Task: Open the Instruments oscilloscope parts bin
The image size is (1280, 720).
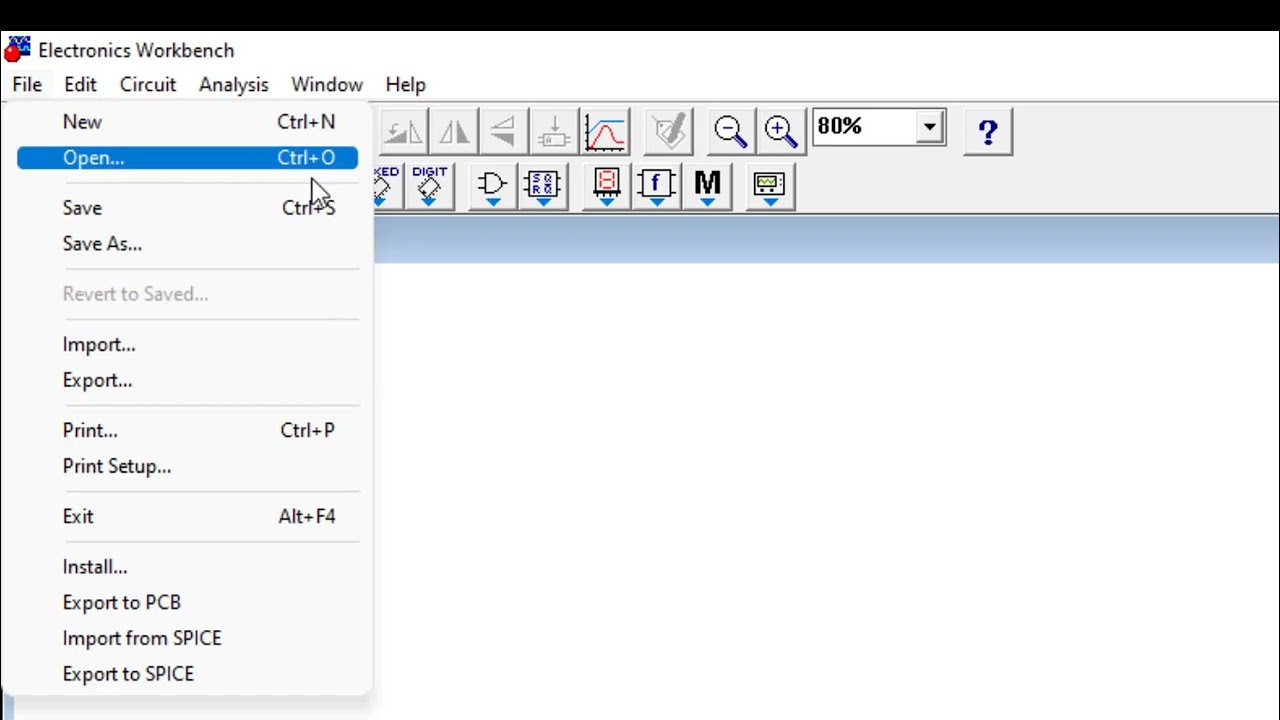Action: click(x=770, y=186)
